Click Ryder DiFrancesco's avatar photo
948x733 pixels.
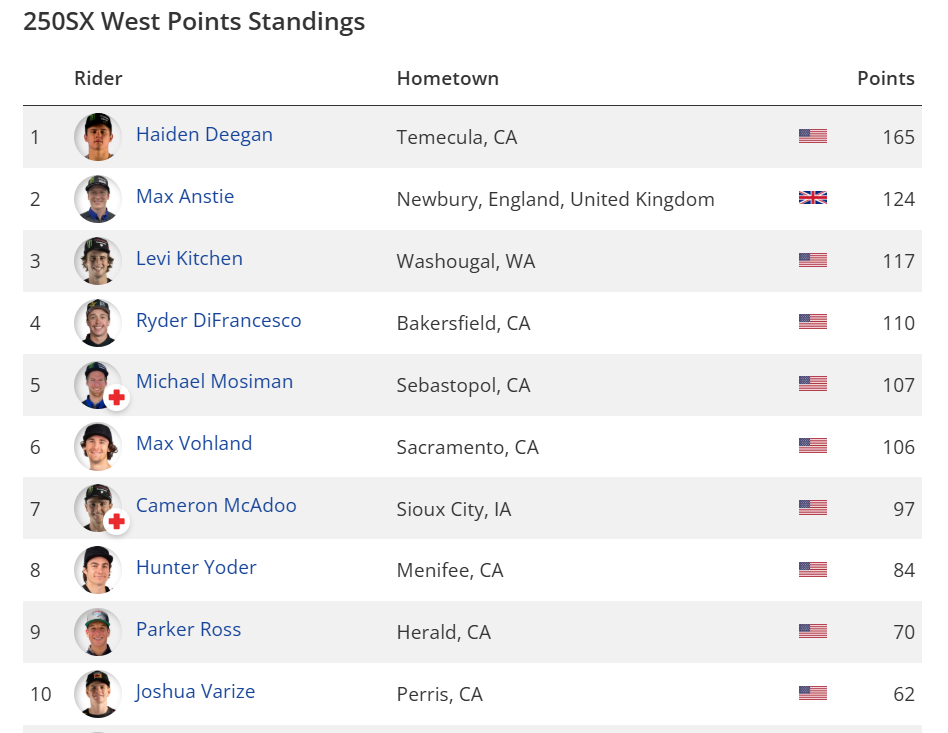click(x=98, y=322)
